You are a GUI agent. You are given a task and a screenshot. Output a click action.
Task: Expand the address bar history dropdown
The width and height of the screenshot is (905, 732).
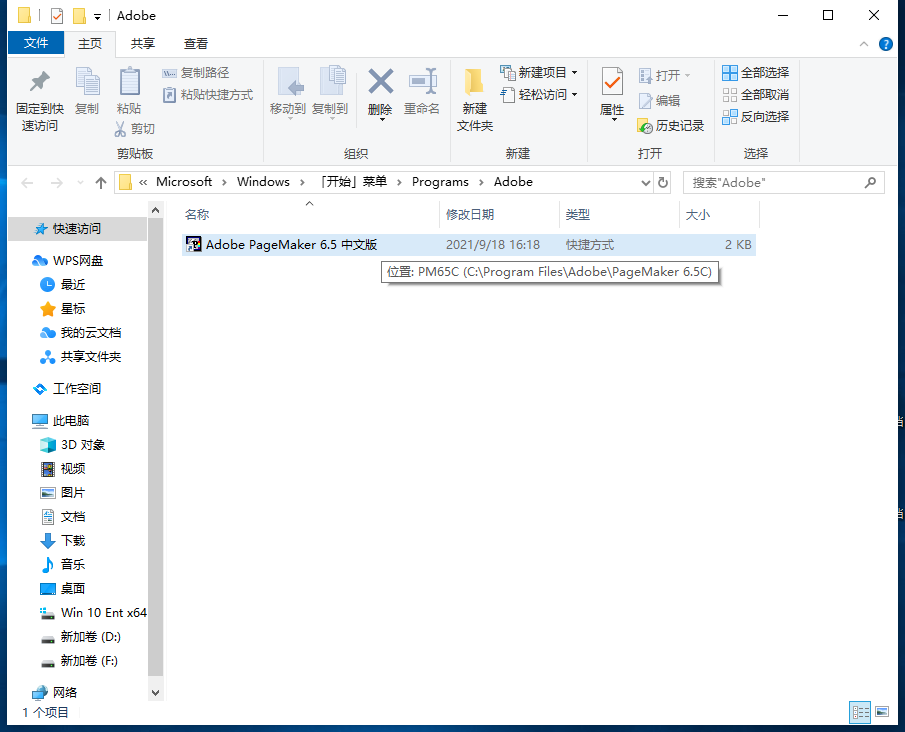click(x=645, y=183)
